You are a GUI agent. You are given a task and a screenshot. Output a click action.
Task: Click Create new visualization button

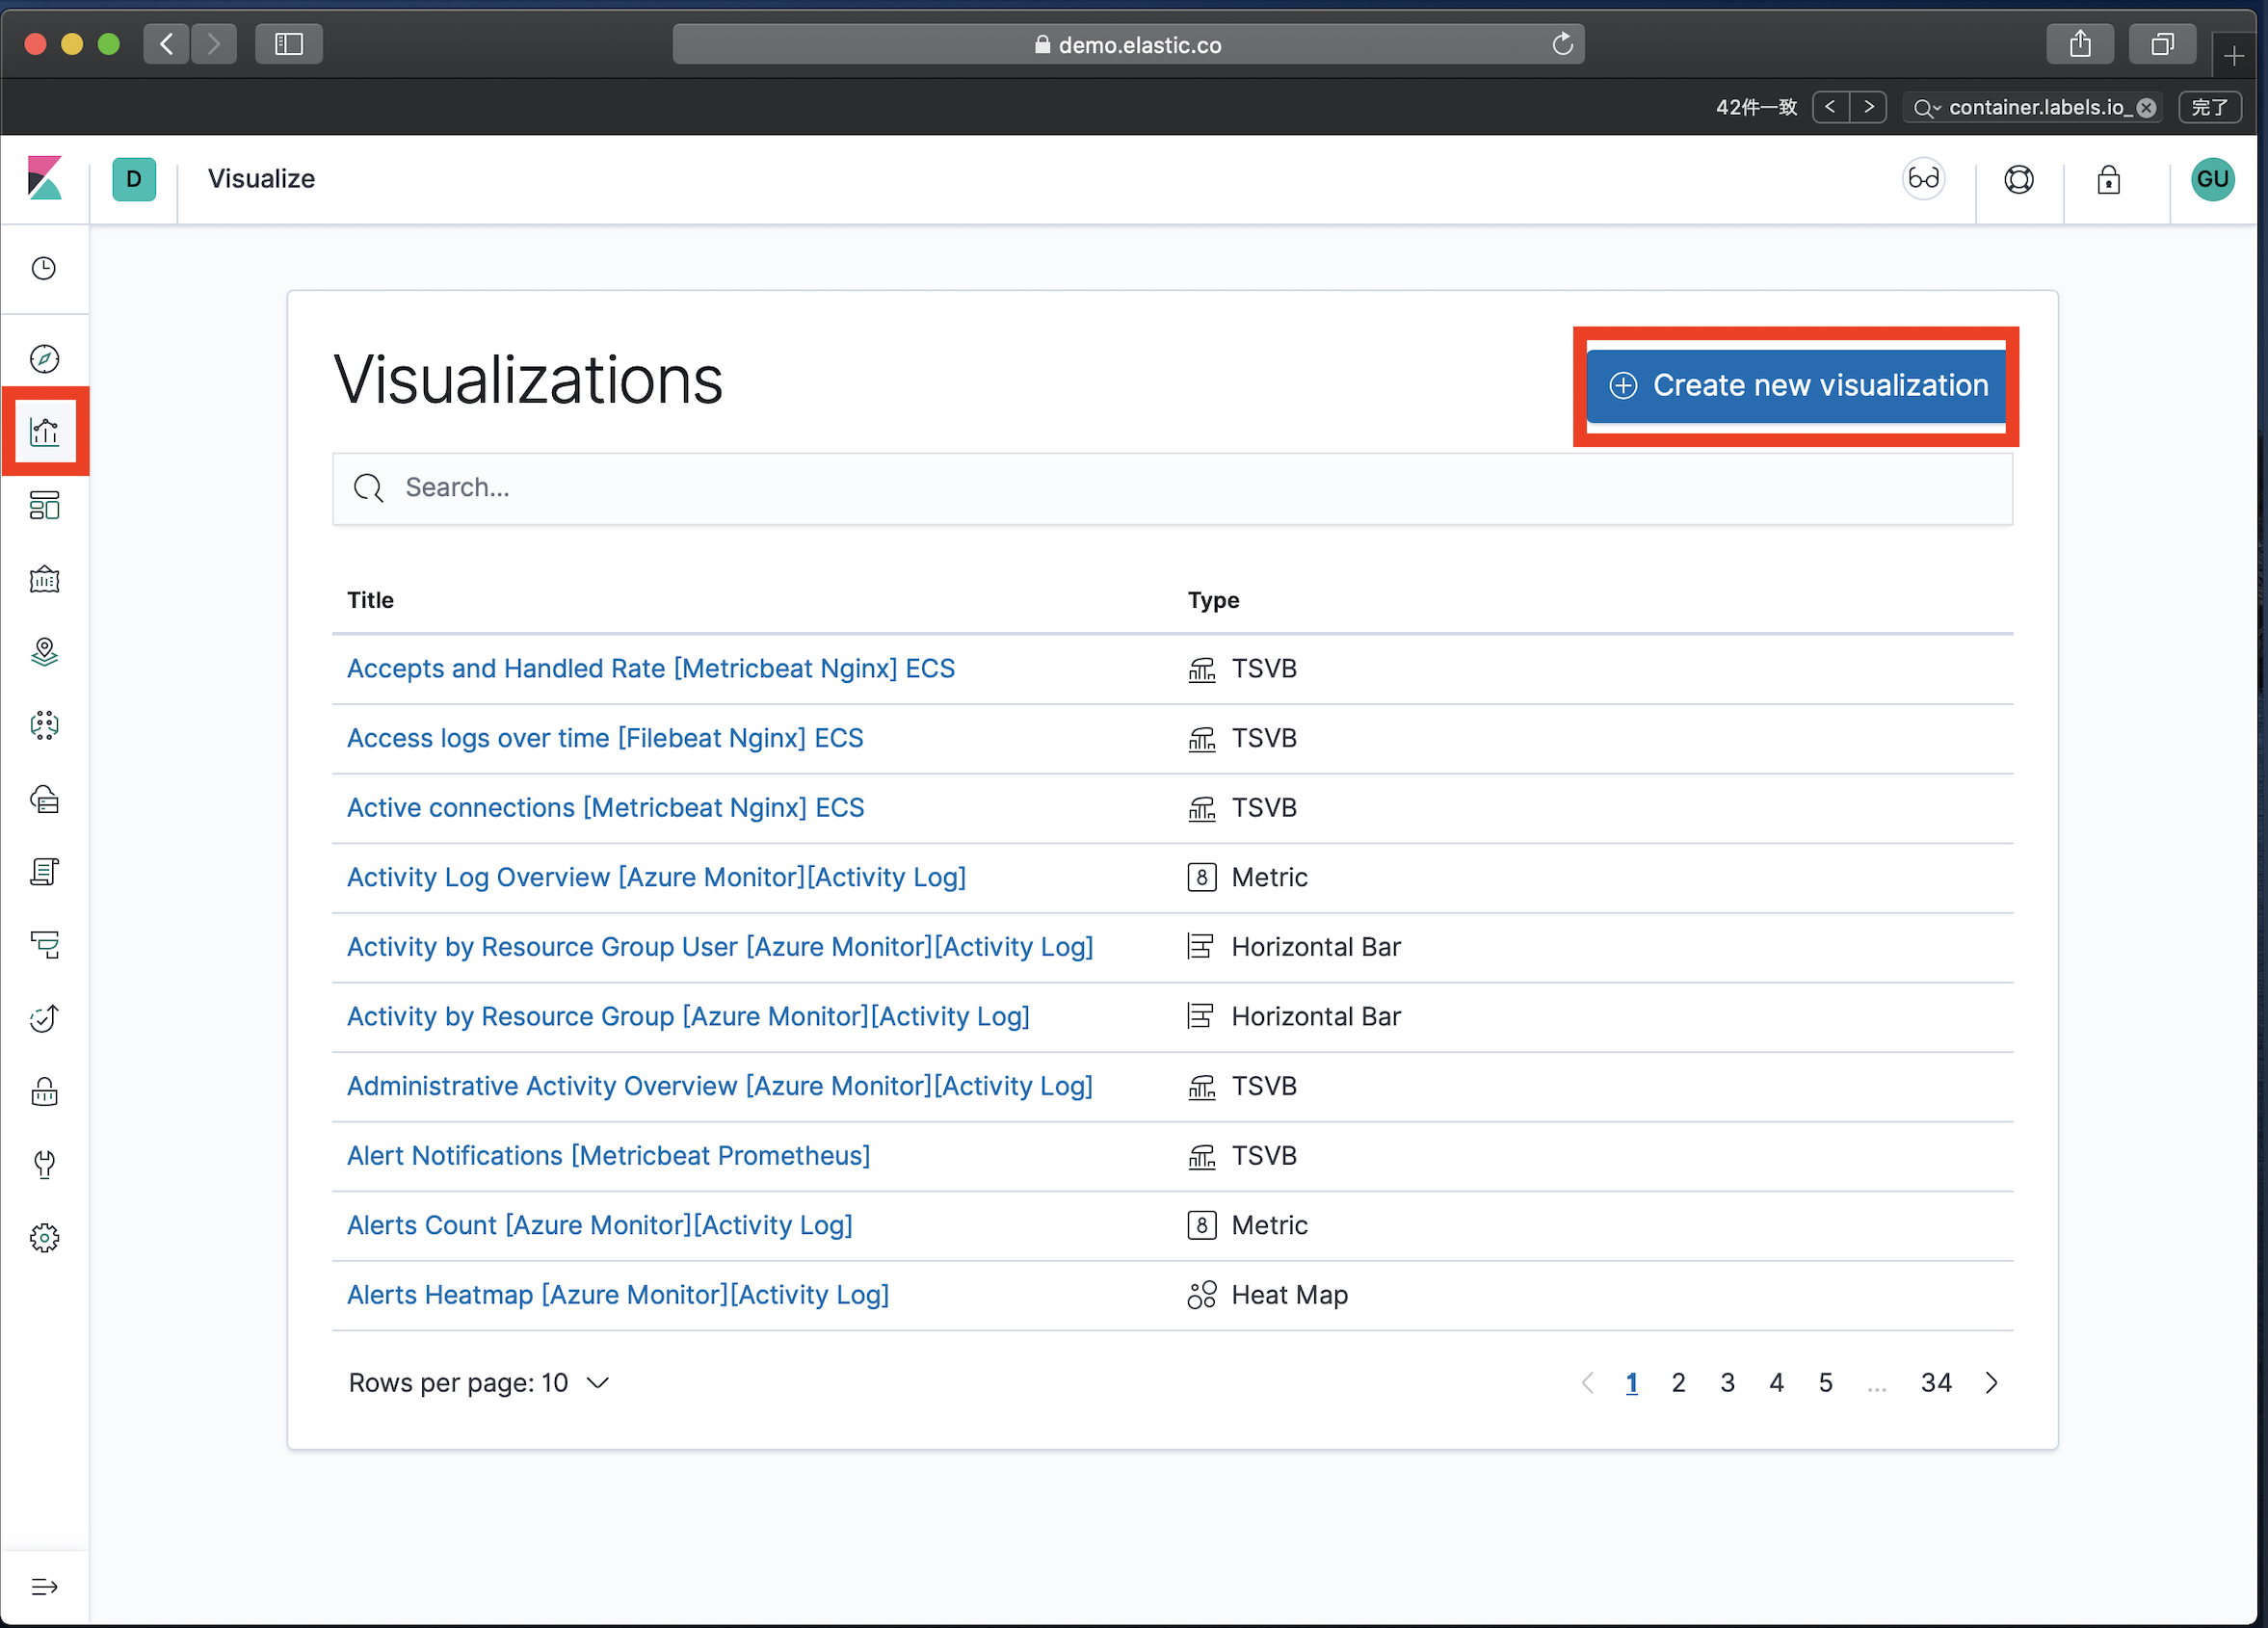pos(1796,386)
